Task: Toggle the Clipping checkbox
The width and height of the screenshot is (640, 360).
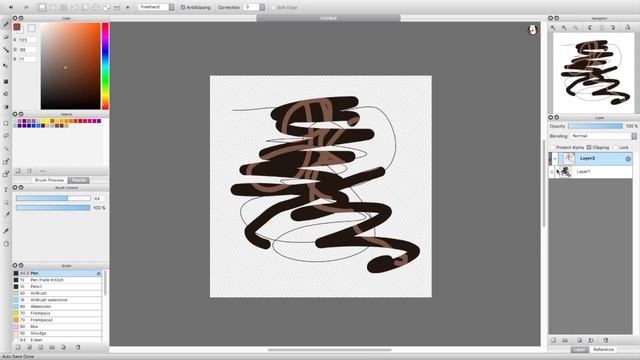Action: (589, 147)
